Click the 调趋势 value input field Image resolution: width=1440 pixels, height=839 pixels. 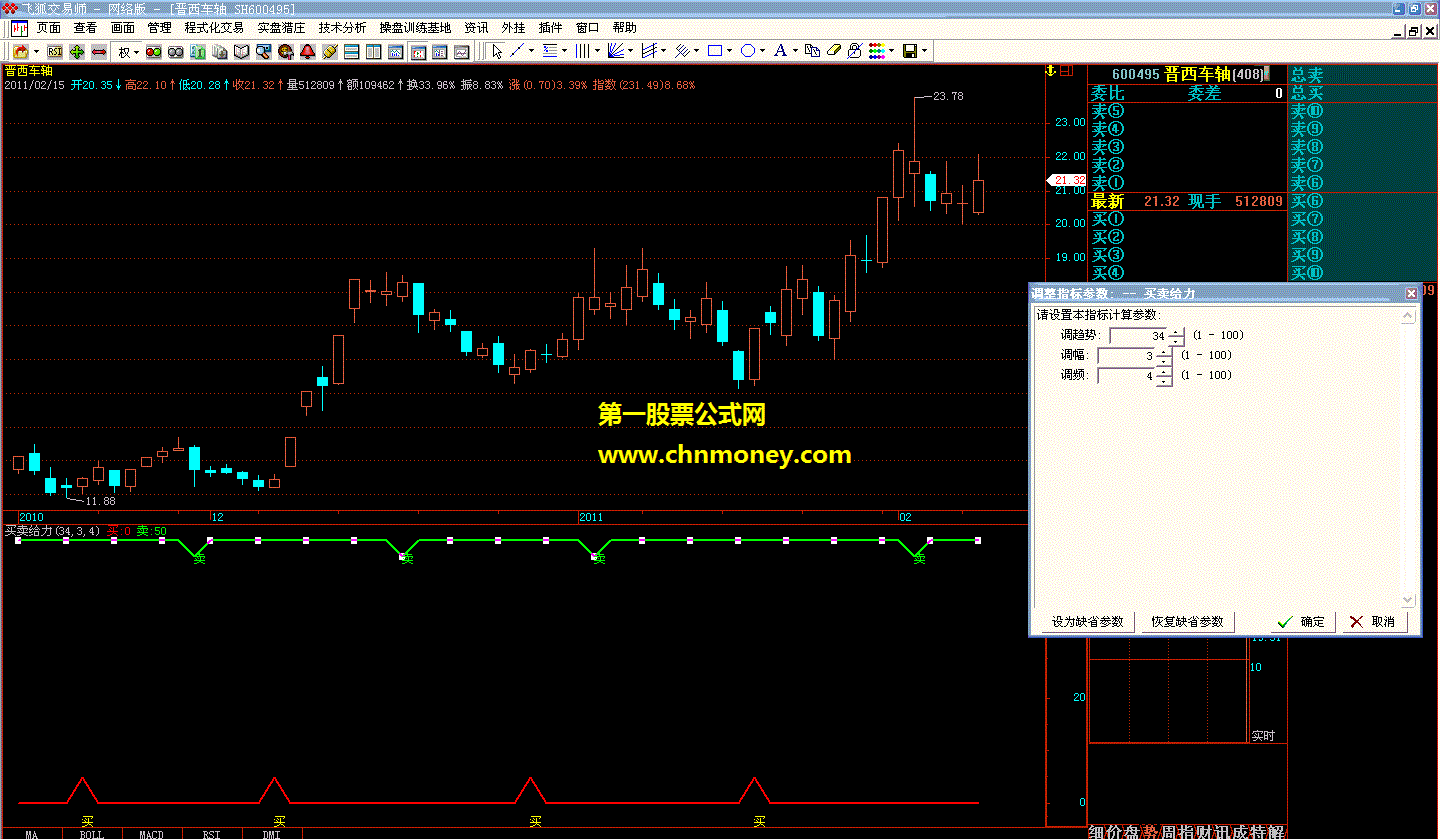(1138, 336)
